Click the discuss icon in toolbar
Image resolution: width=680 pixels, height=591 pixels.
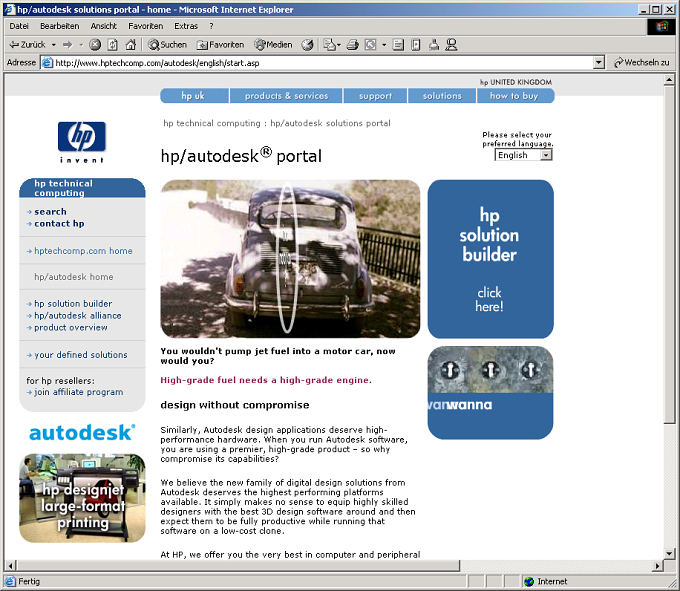pyautogui.click(x=415, y=45)
